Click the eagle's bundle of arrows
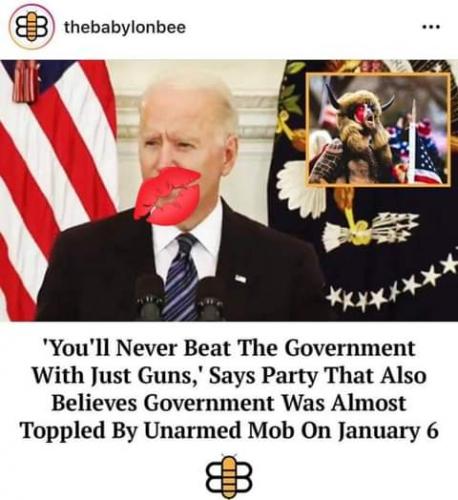The width and height of the screenshot is (458, 500). tap(371, 231)
